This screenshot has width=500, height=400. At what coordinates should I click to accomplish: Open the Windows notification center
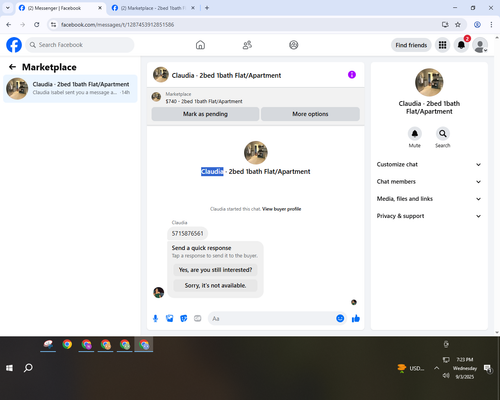488,369
